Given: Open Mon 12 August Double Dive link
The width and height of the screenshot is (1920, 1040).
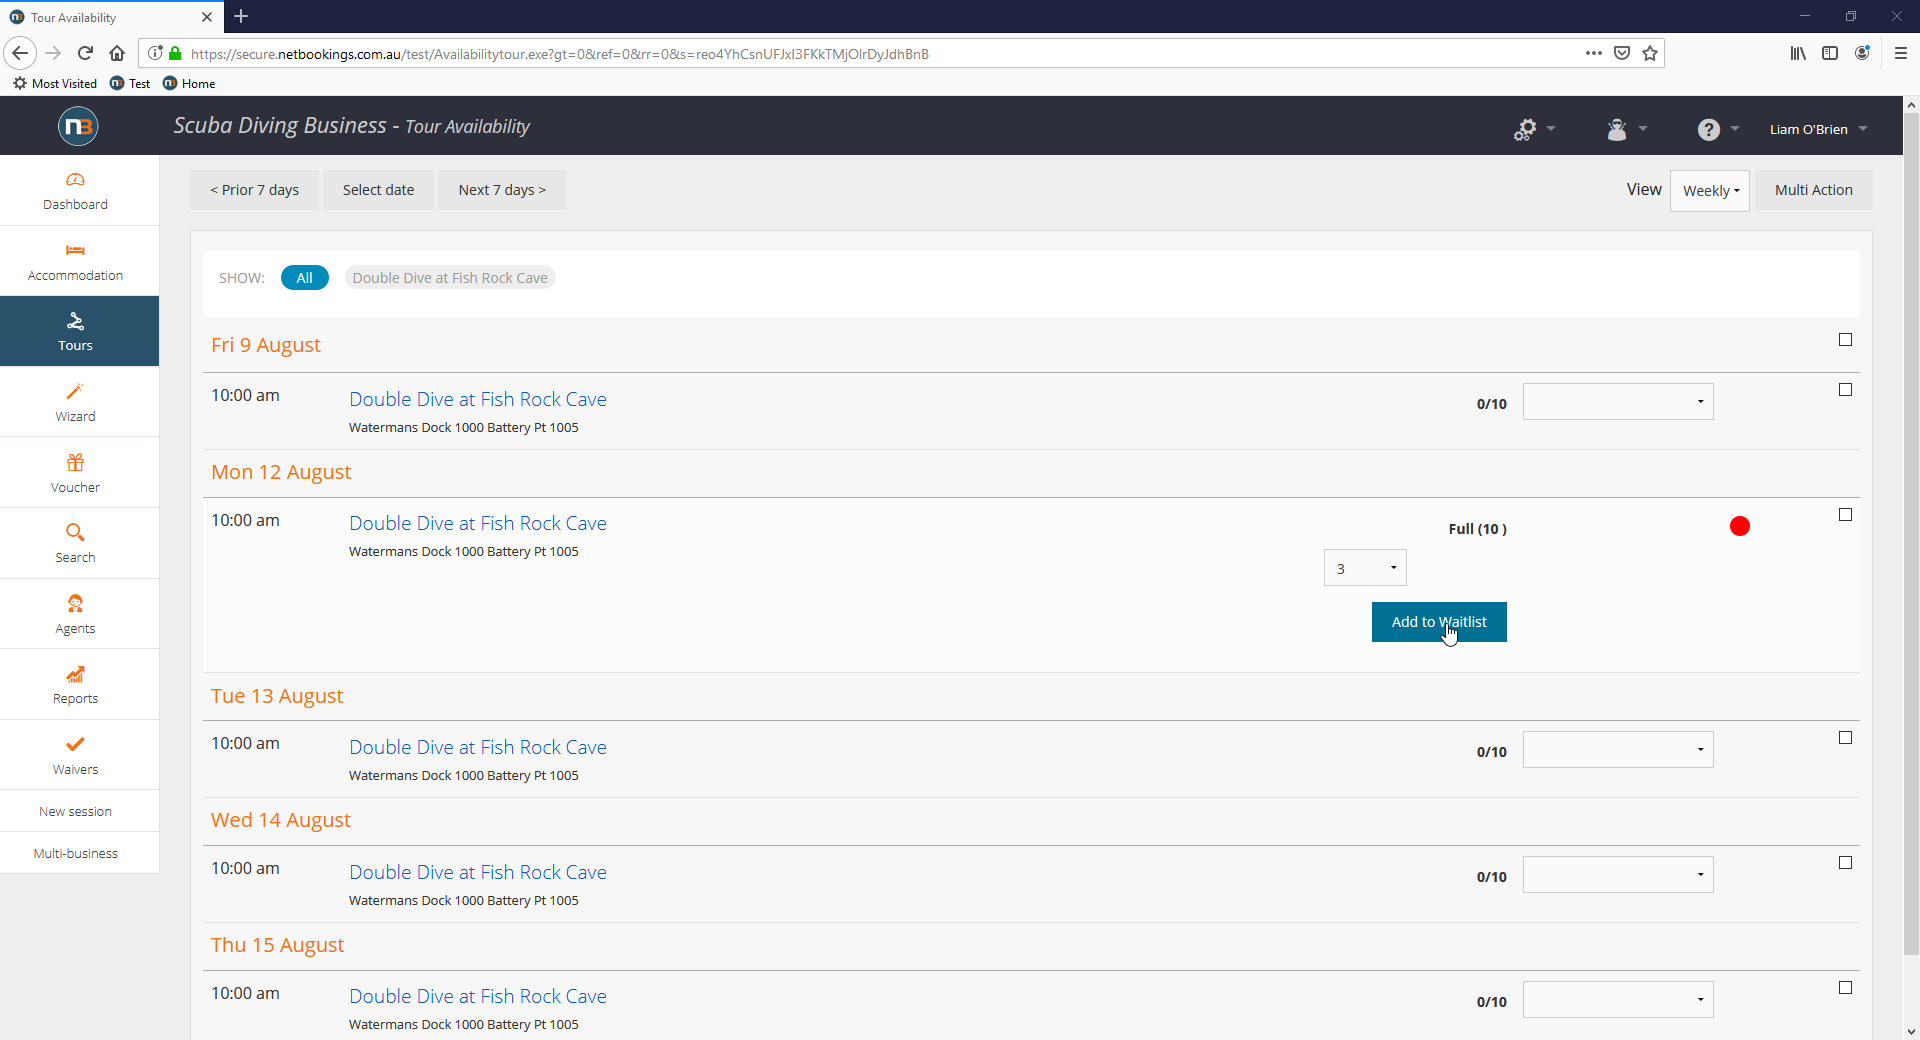Looking at the screenshot, I should tap(477, 523).
